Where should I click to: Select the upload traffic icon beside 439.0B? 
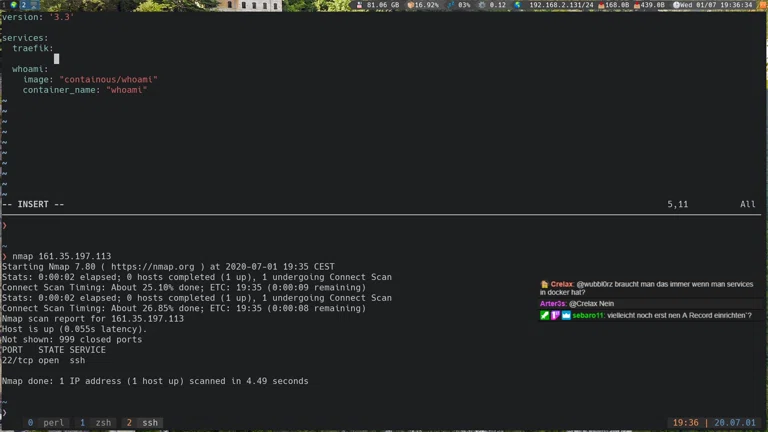[637, 5]
